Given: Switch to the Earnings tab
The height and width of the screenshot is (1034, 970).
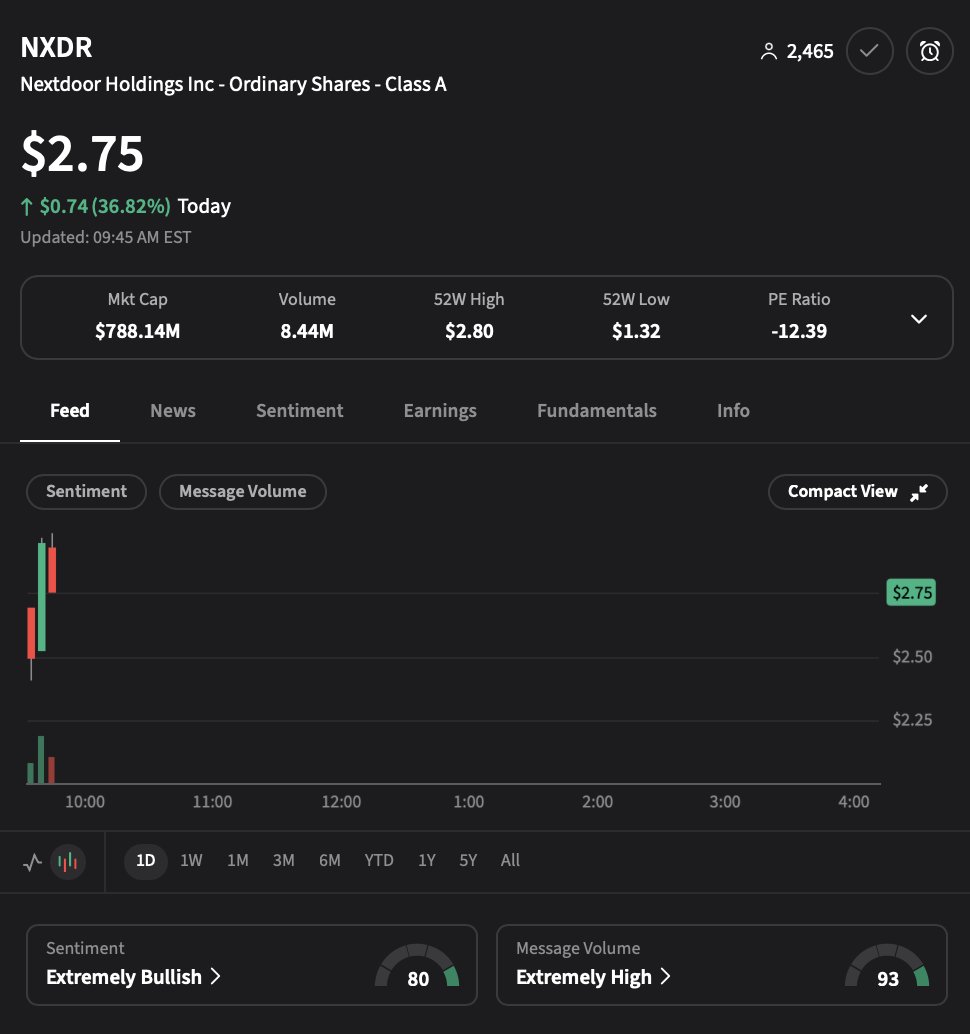Looking at the screenshot, I should click(x=440, y=410).
